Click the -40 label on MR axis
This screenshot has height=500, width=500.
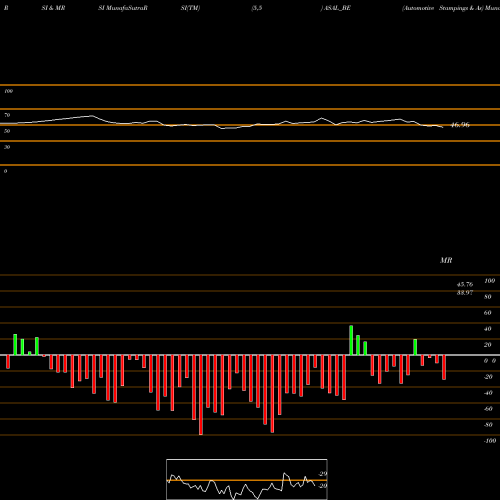[488, 393]
